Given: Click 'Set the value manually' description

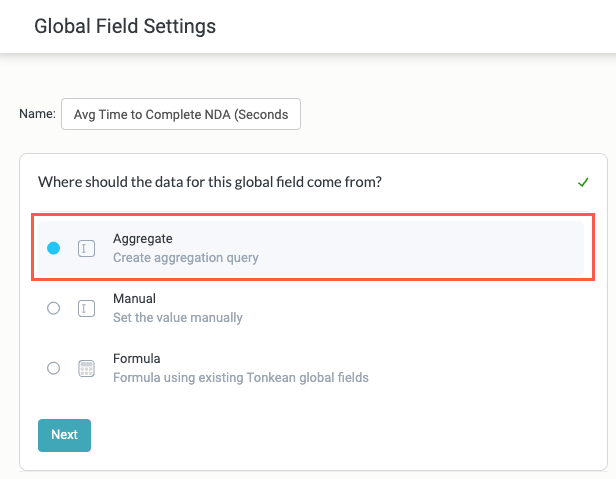Looking at the screenshot, I should 177,318.
